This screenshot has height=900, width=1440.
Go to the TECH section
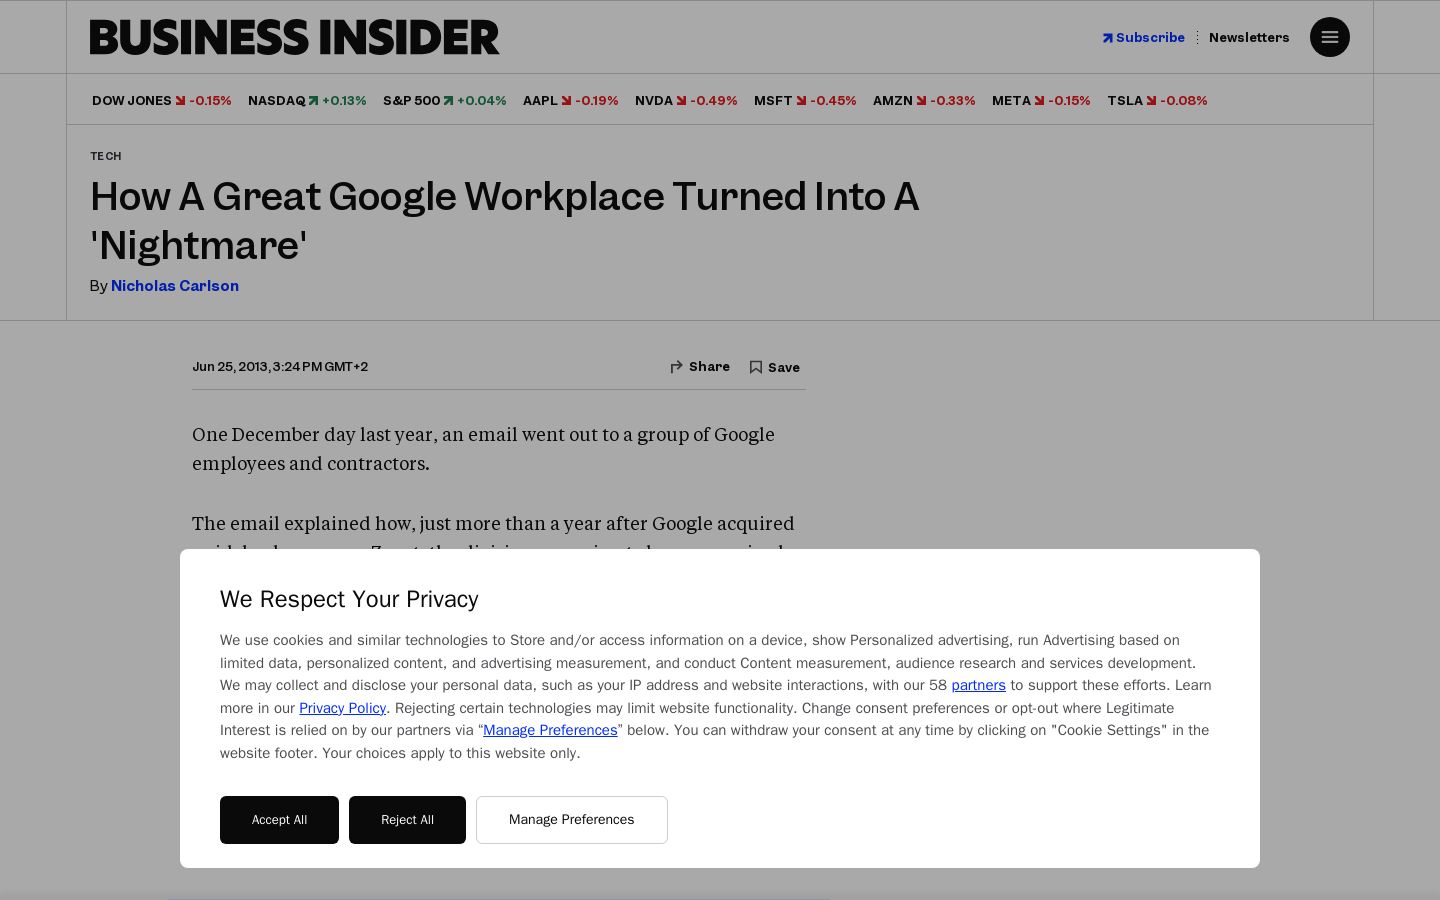coord(106,156)
